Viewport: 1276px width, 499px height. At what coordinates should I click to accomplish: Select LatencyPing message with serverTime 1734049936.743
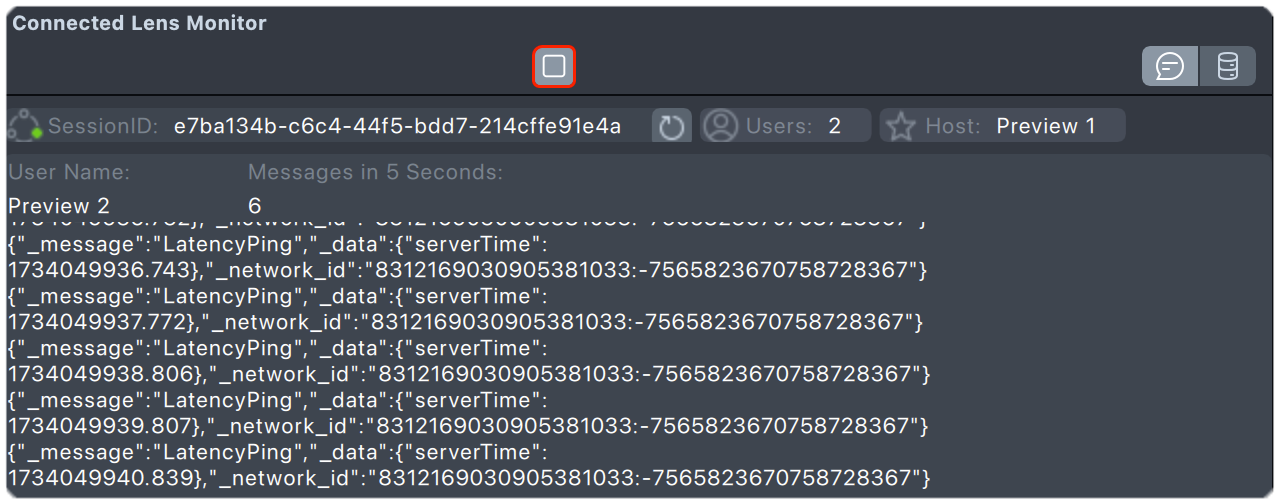coord(467,258)
